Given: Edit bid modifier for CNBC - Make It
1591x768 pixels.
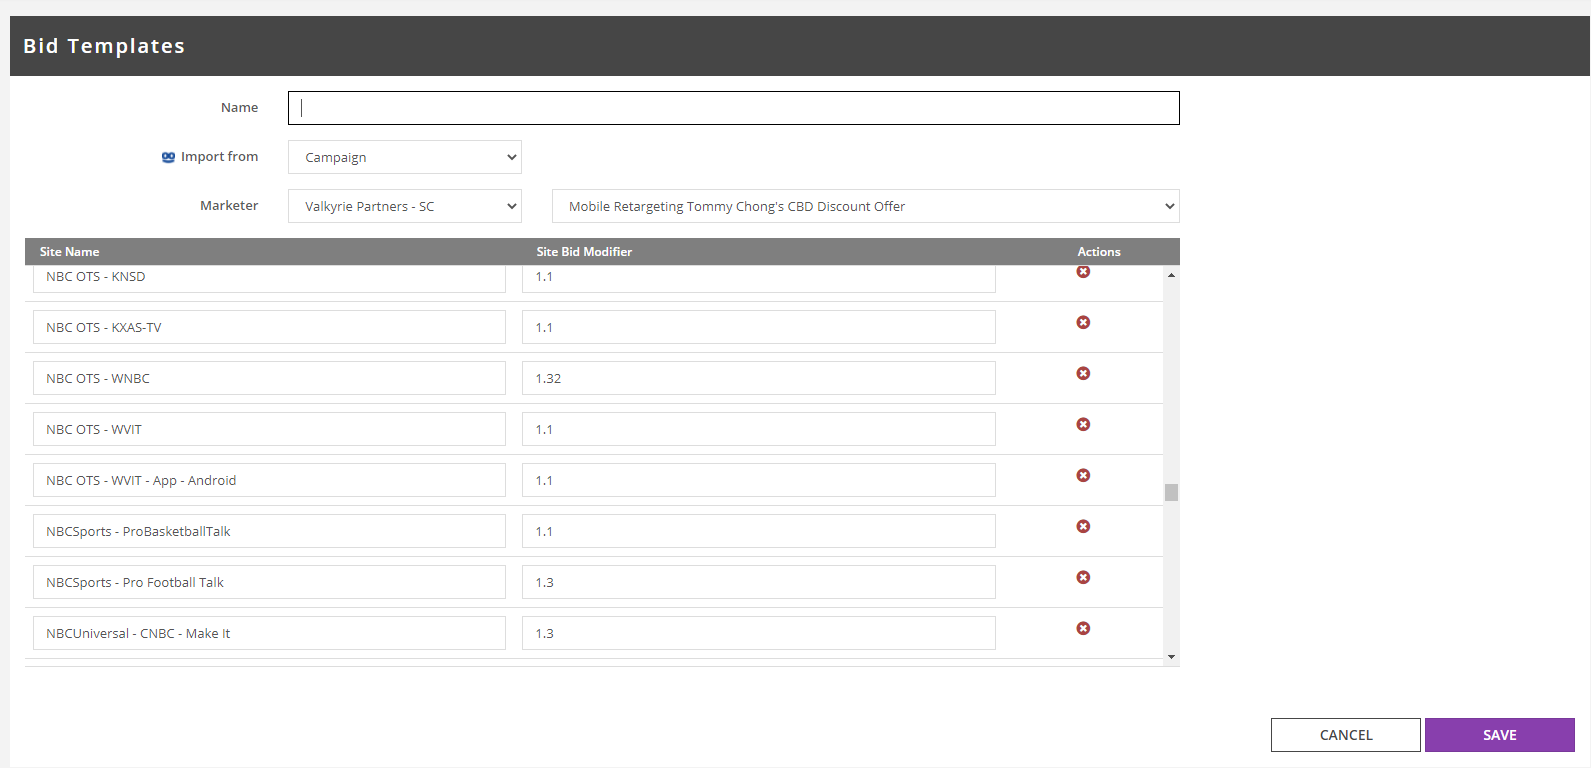Looking at the screenshot, I should pos(759,633).
